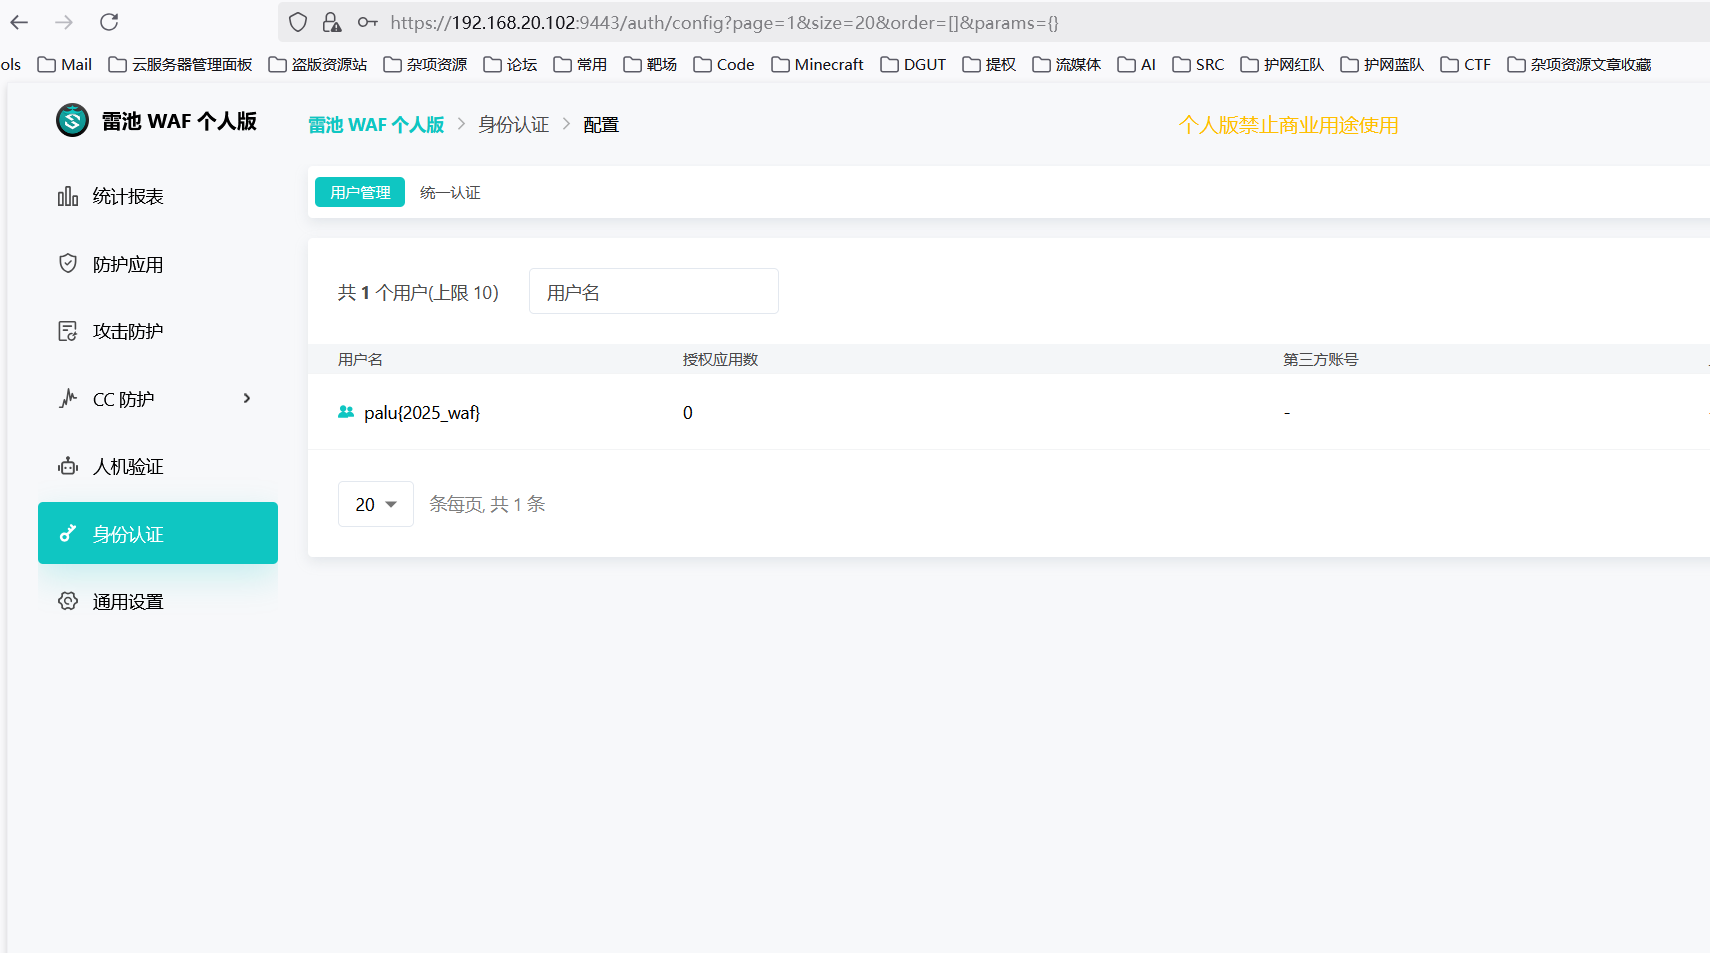
Task: Click the 防护应用 shield icon
Action: coord(68,264)
